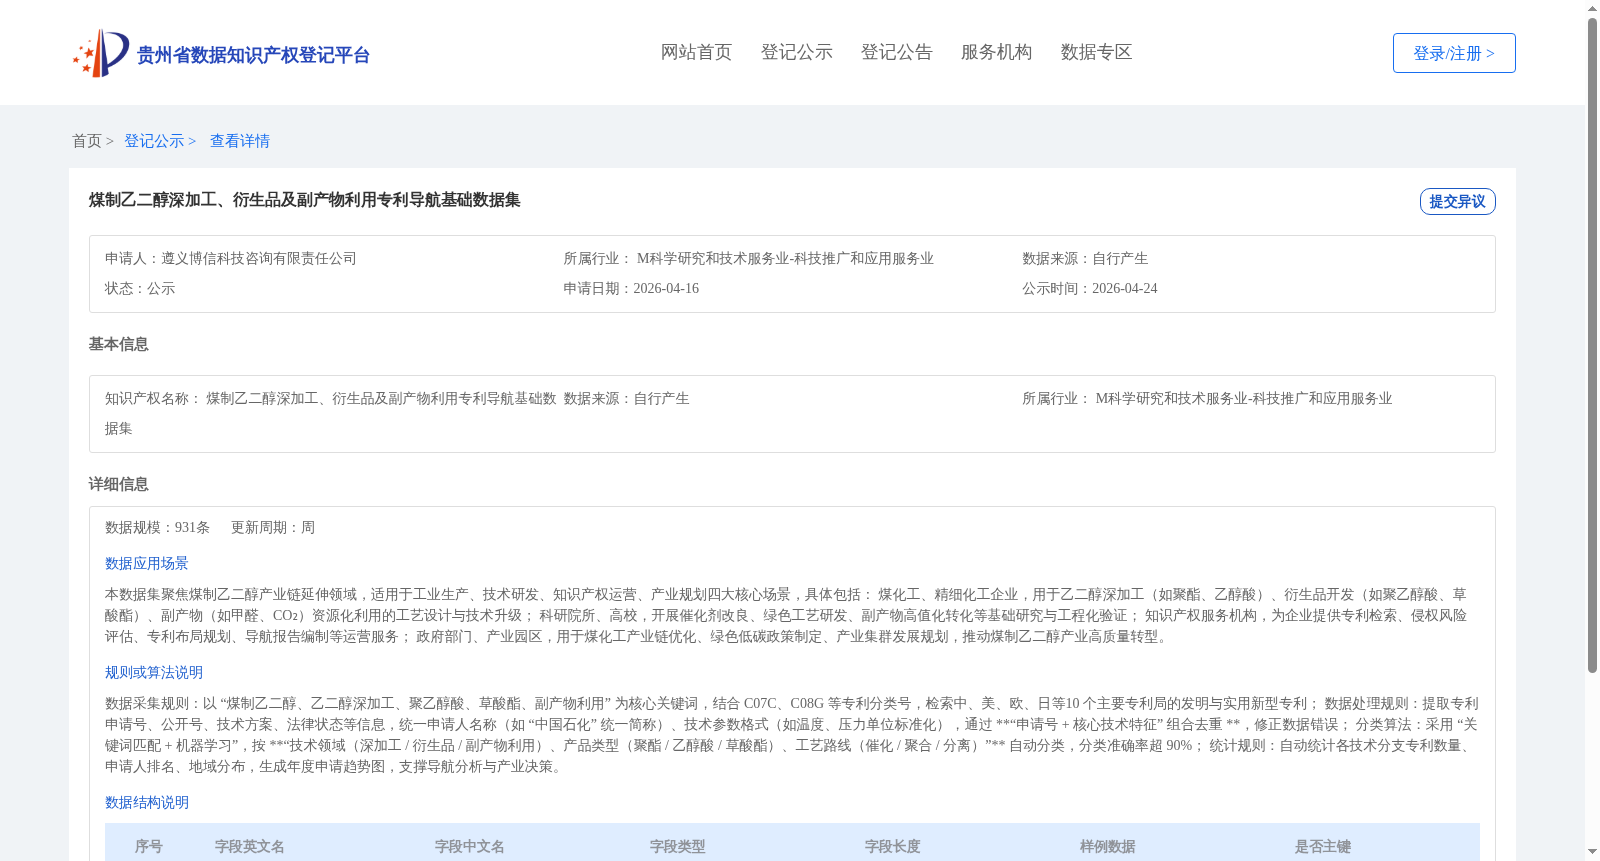1600x861 pixels.
Task: Click the scrollbar down arrow
Action: pyautogui.click(x=1592, y=853)
